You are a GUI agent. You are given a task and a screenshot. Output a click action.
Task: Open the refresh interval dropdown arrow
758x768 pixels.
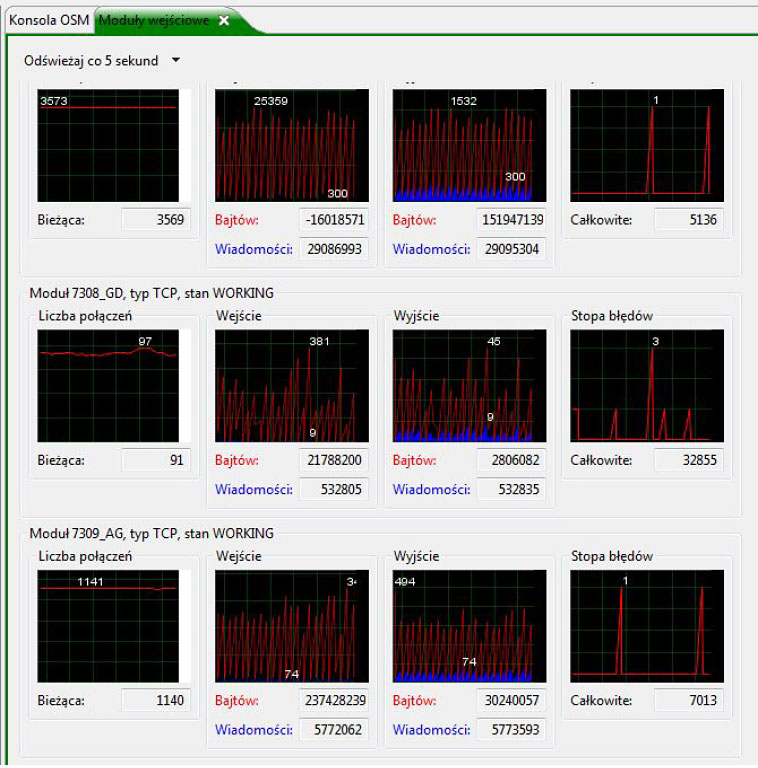pyautogui.click(x=176, y=60)
